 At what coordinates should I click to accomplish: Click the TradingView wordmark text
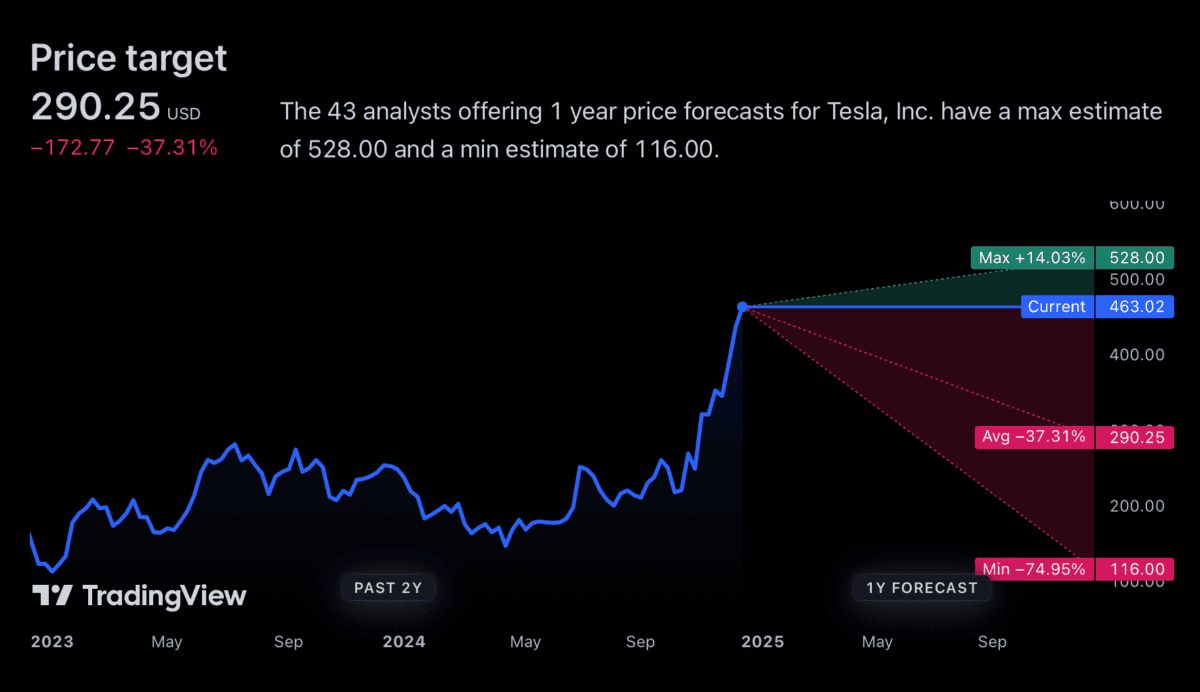(164, 596)
